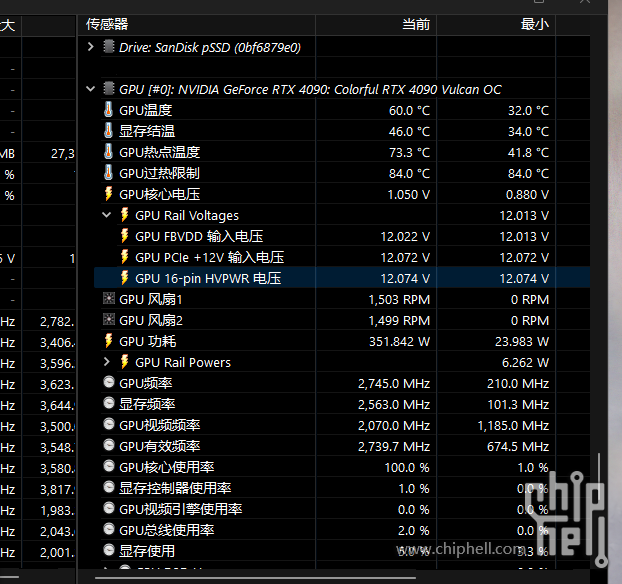
Task: Click clock icon beside 显存频率
Action: click(x=109, y=403)
